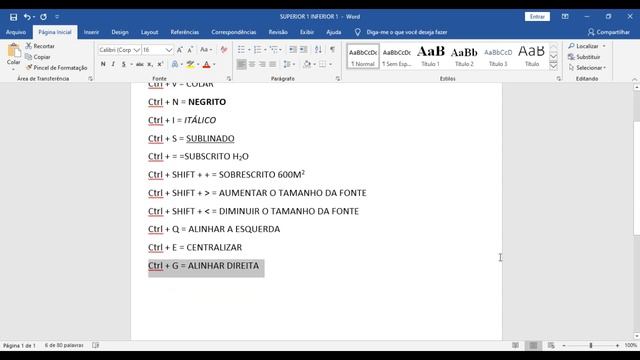
Task: Apply red font color A
Action: (207, 64)
